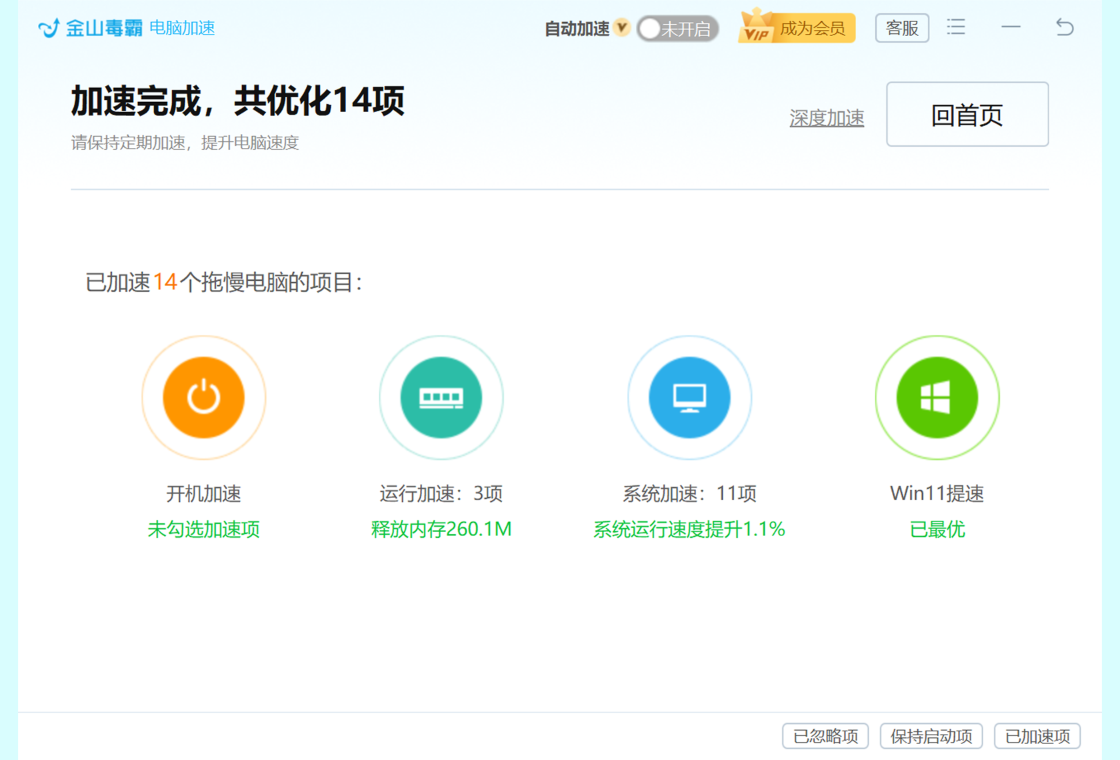Click the orange power boot acceleration icon
Image resolution: width=1120 pixels, height=760 pixels.
(x=204, y=397)
